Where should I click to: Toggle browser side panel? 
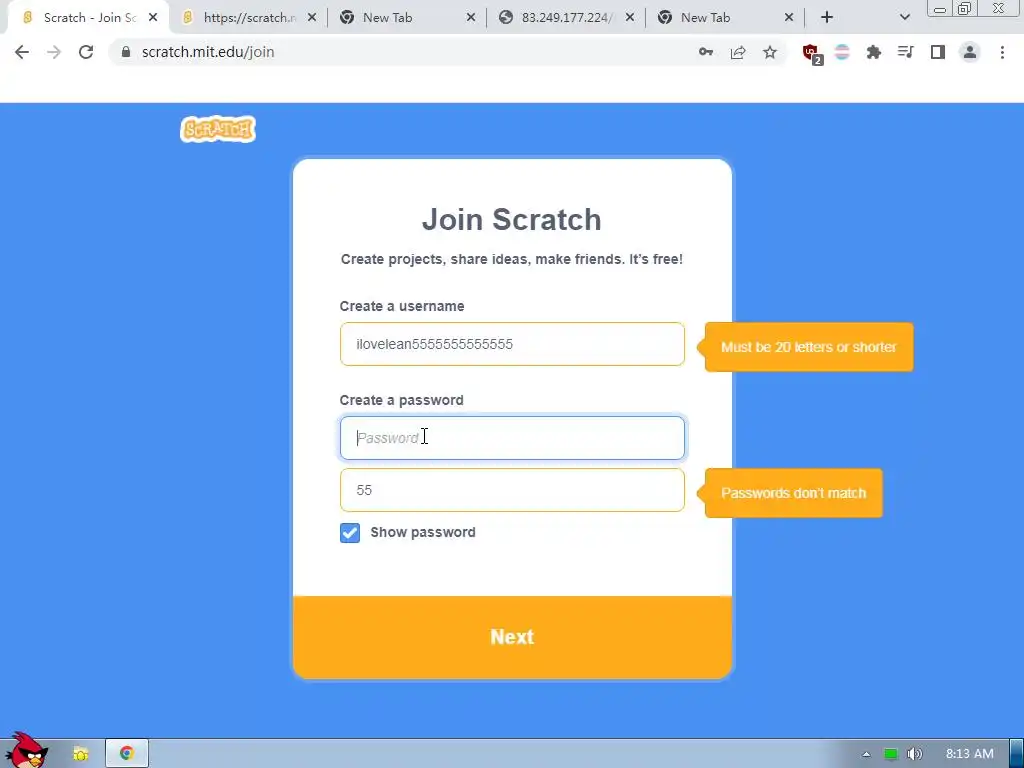938,52
